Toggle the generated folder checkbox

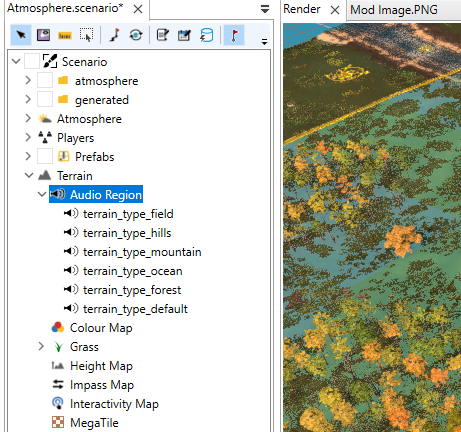(45, 100)
